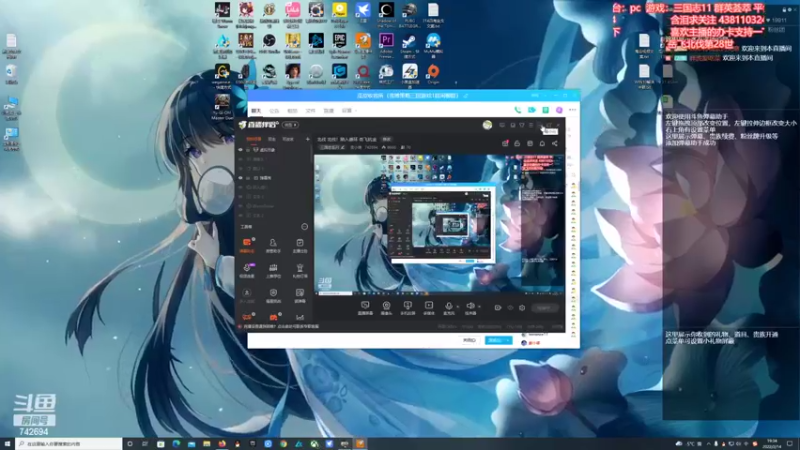Open the streamer avatar in streaming app header
The width and height of the screenshot is (800, 450).
(487, 125)
